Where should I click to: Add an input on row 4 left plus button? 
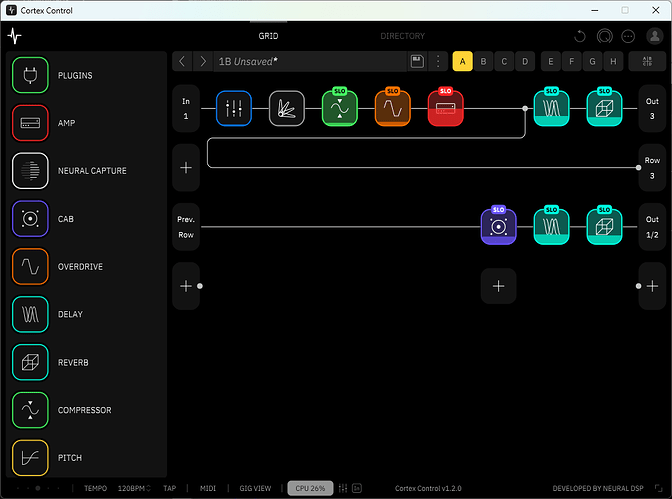point(186,286)
